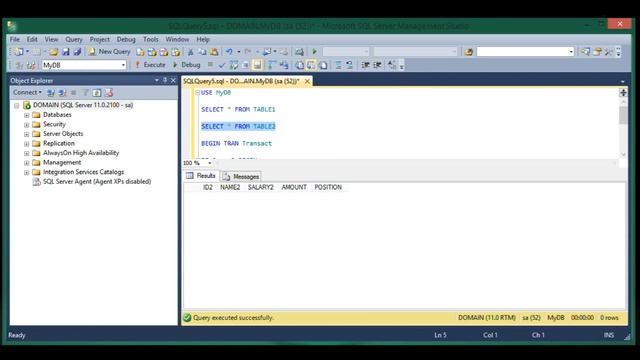The width and height of the screenshot is (640, 360).
Task: Toggle Include Client Statistics
Action: 284,65
